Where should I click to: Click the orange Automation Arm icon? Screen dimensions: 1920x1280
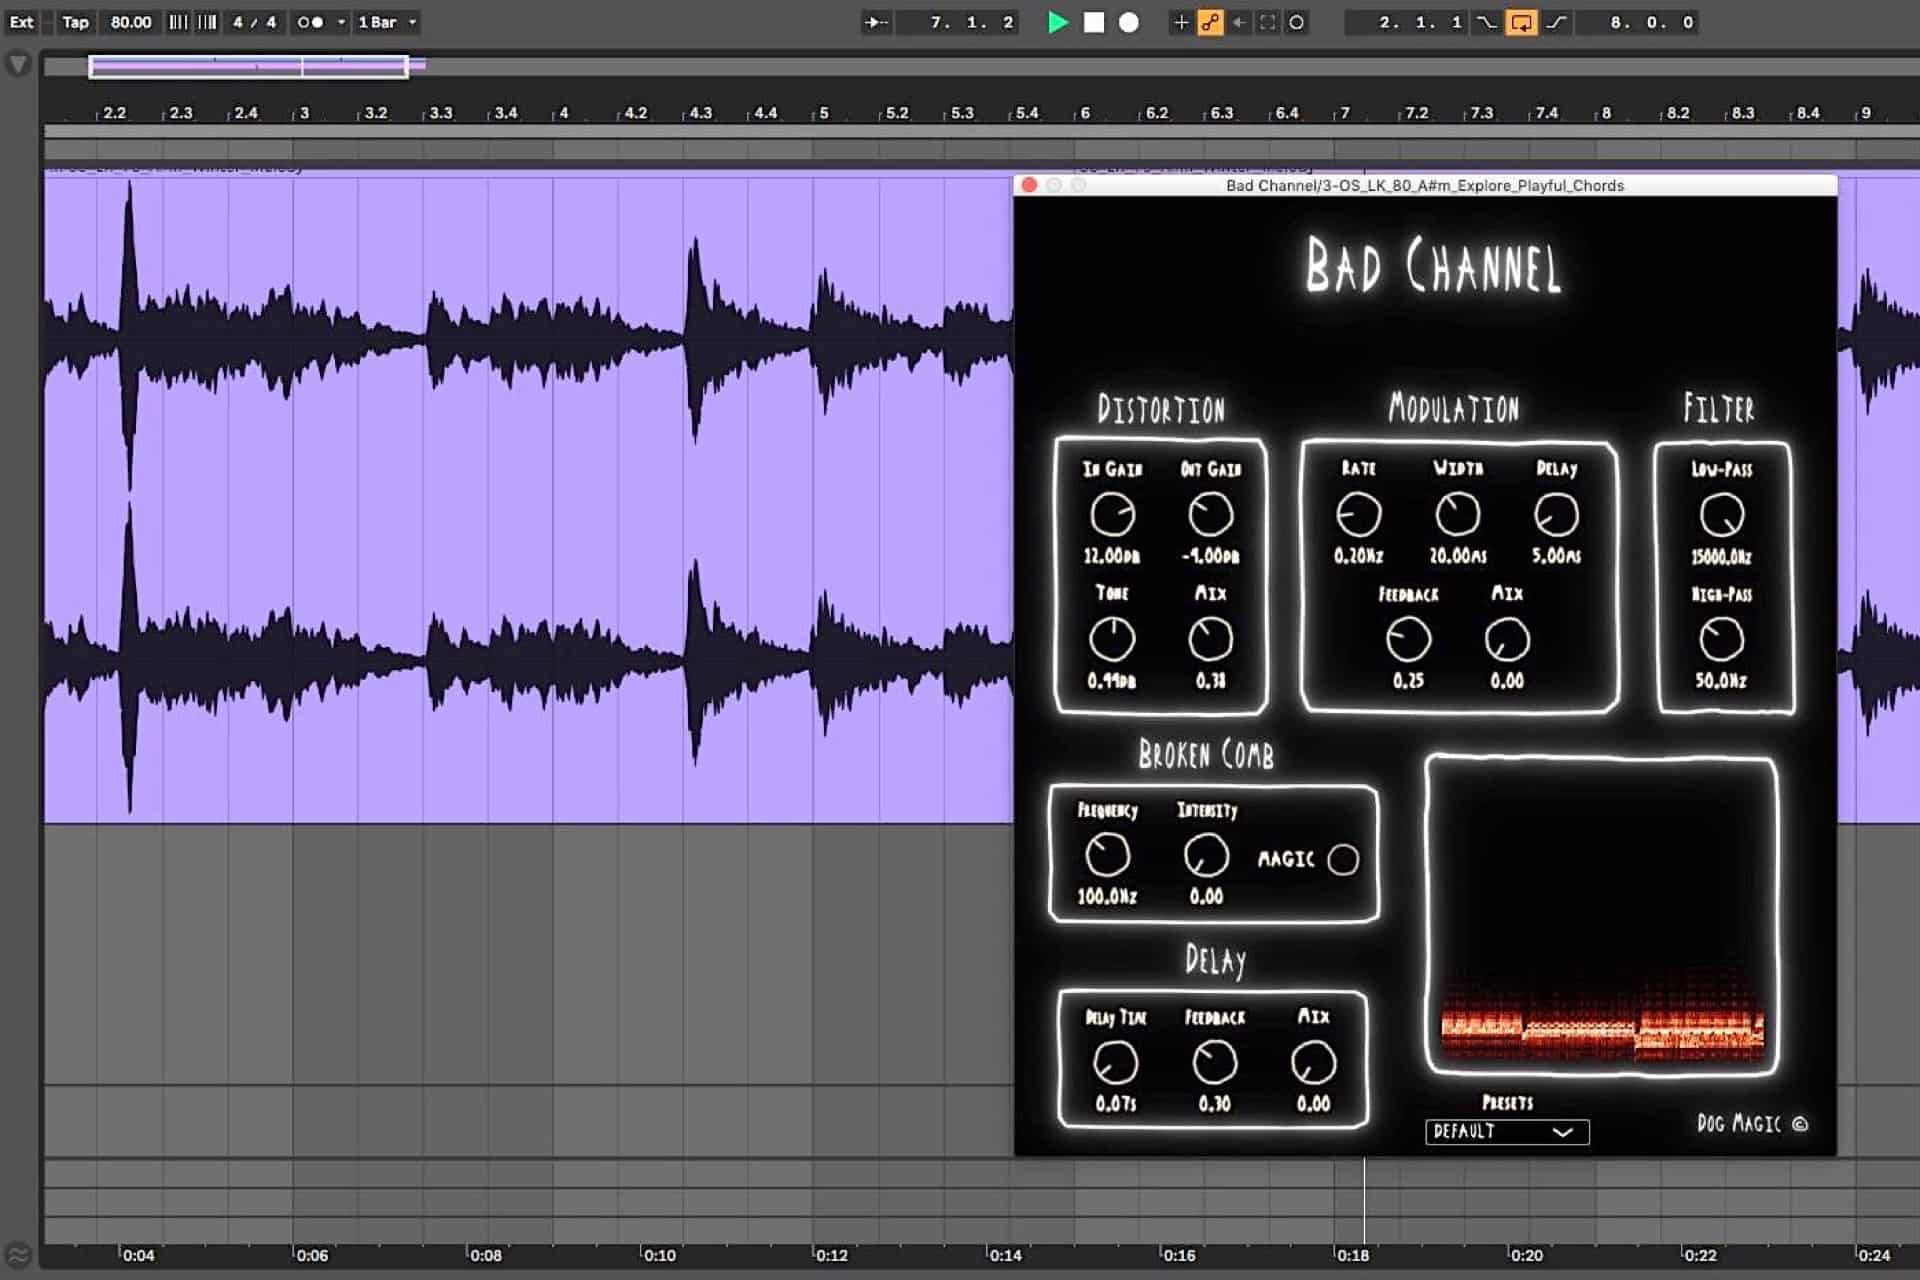1210,22
